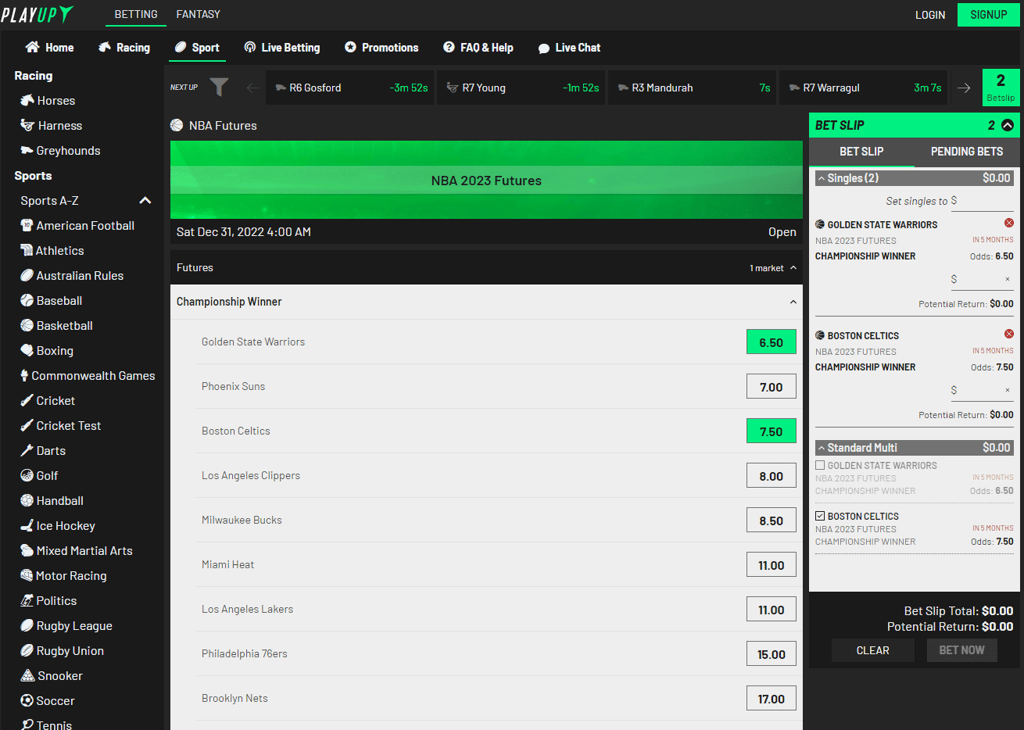Open R3 Mandurah race
The height and width of the screenshot is (730, 1024).
click(692, 87)
